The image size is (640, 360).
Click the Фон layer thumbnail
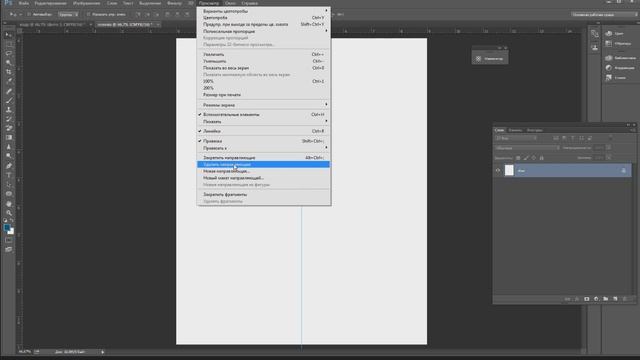(x=509, y=171)
